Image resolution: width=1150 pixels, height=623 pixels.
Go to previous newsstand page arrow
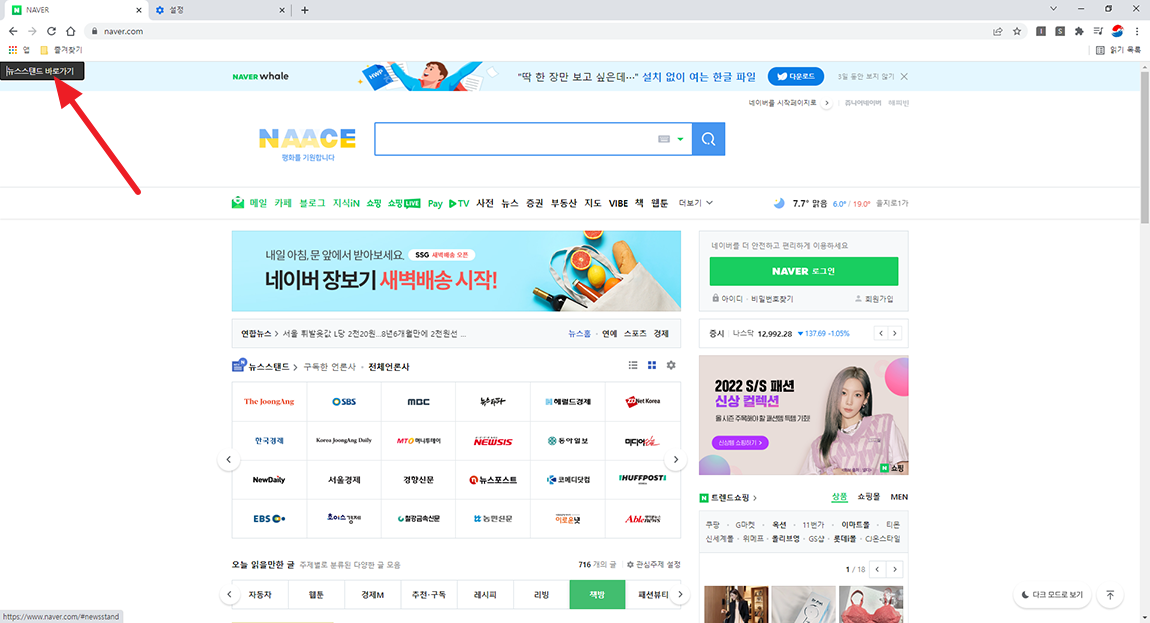click(x=229, y=459)
